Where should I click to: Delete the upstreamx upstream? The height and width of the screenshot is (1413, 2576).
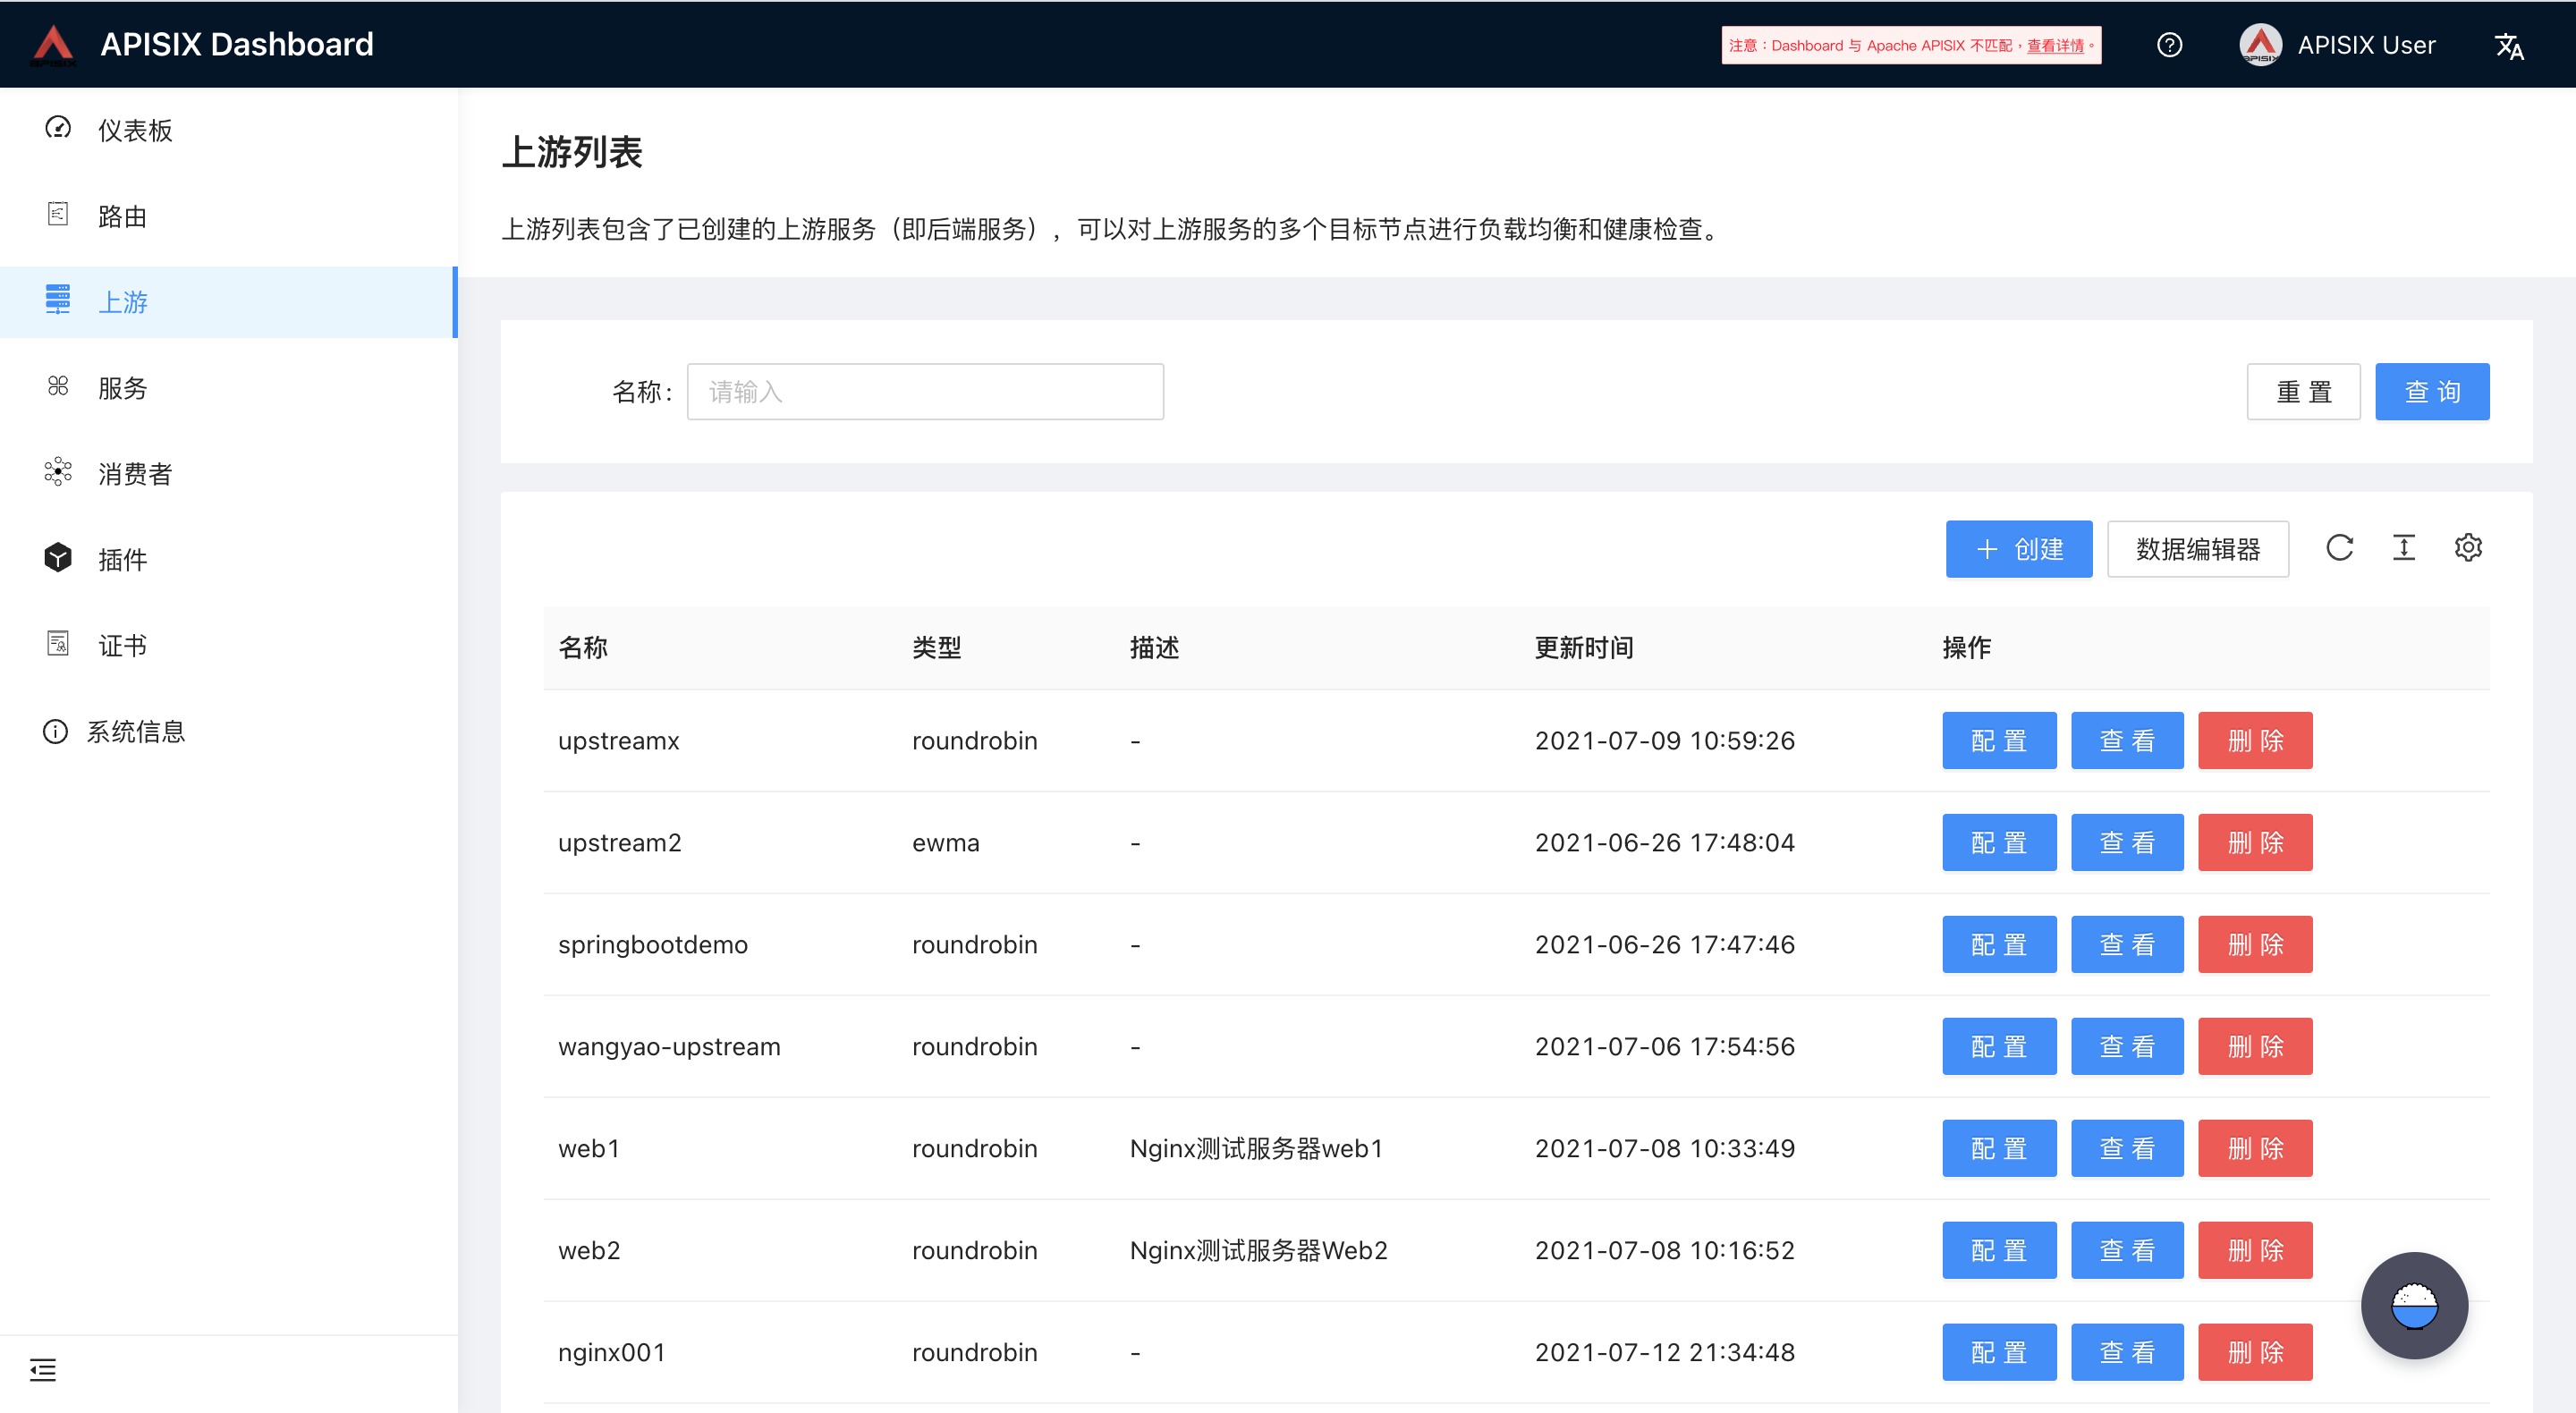coord(2254,741)
